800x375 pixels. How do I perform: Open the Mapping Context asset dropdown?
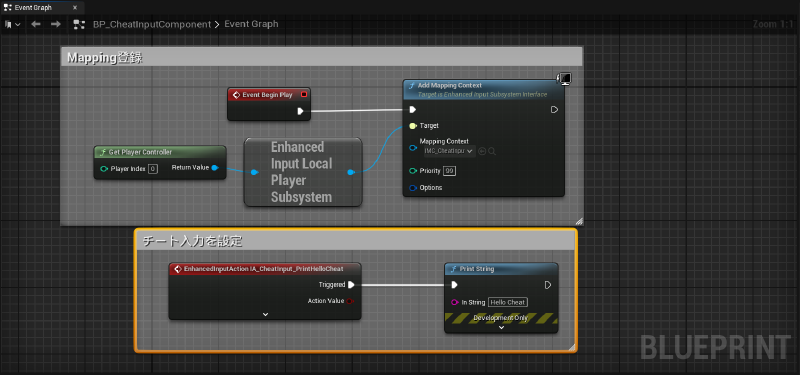point(449,151)
